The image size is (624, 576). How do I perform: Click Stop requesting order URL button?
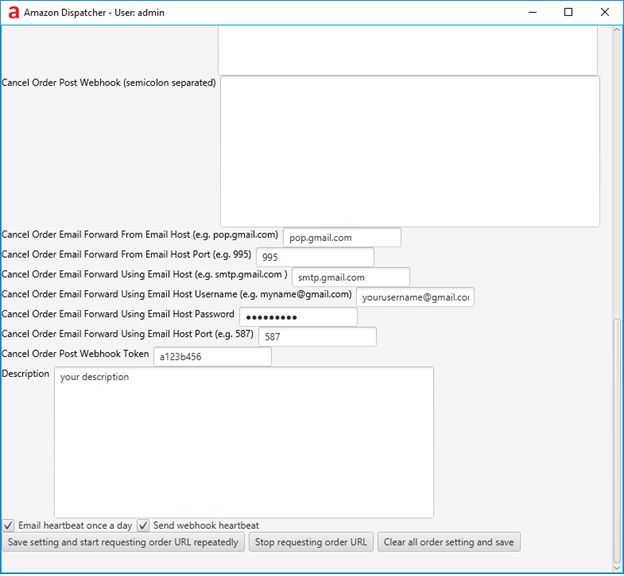311,542
